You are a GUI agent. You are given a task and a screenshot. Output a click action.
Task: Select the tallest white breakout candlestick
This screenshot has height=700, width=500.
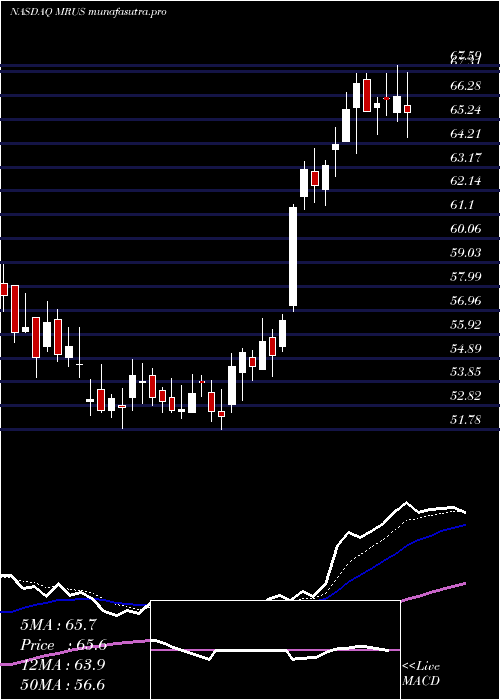293,258
